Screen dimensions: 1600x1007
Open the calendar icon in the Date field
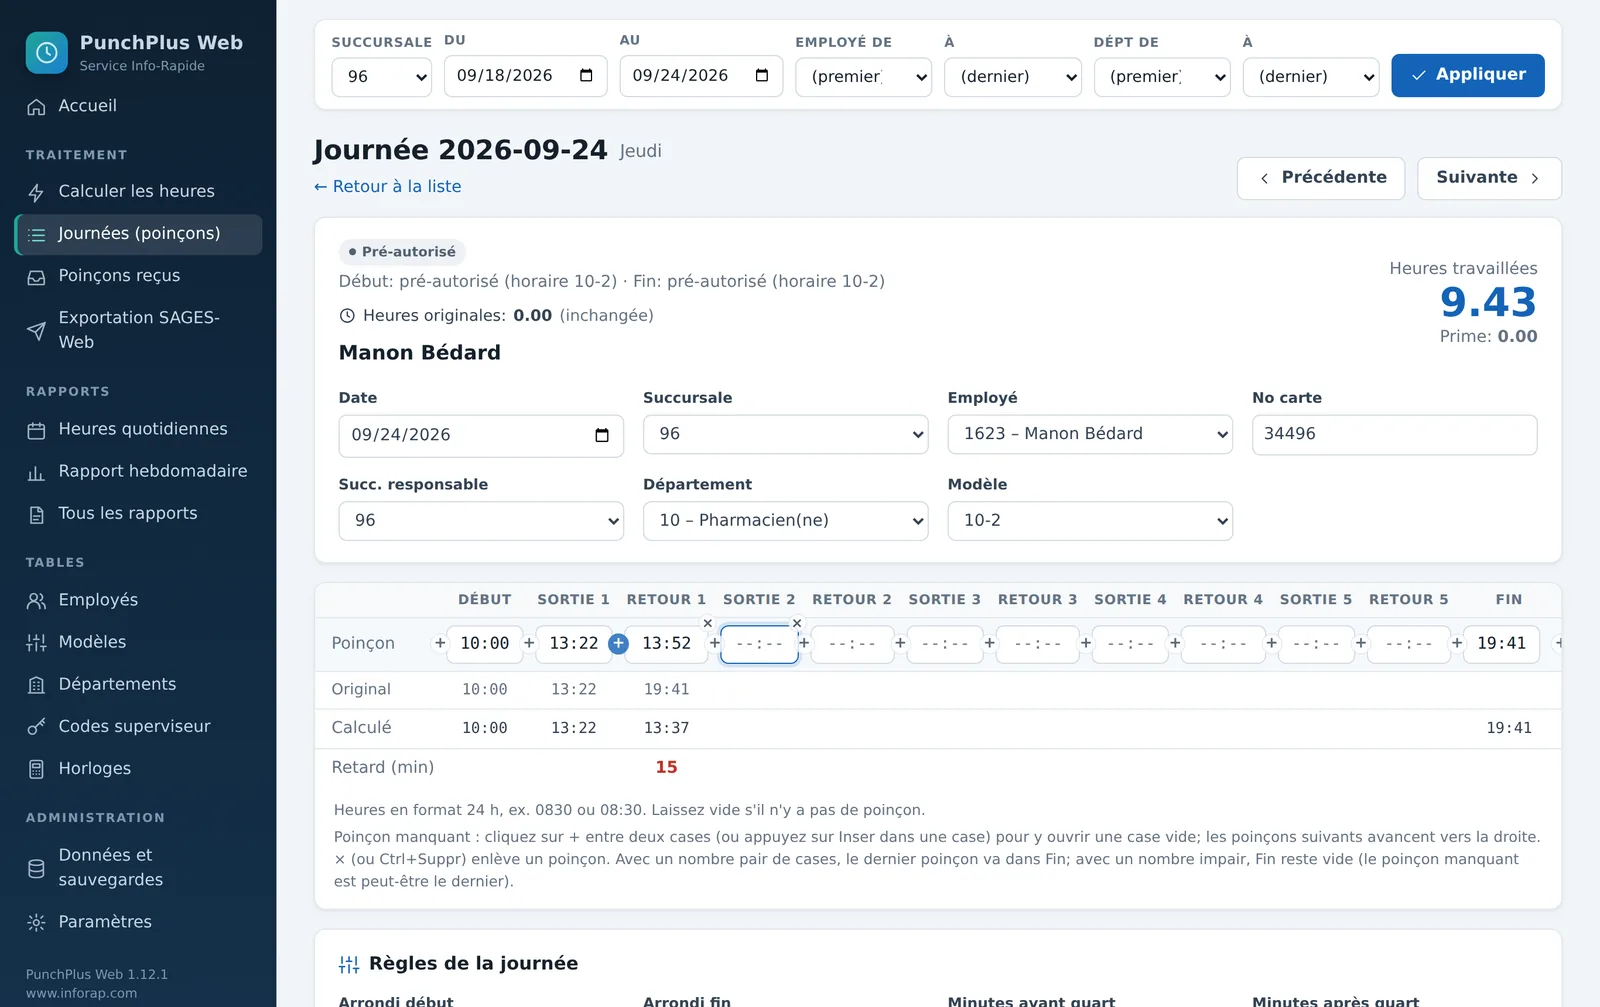click(x=602, y=435)
